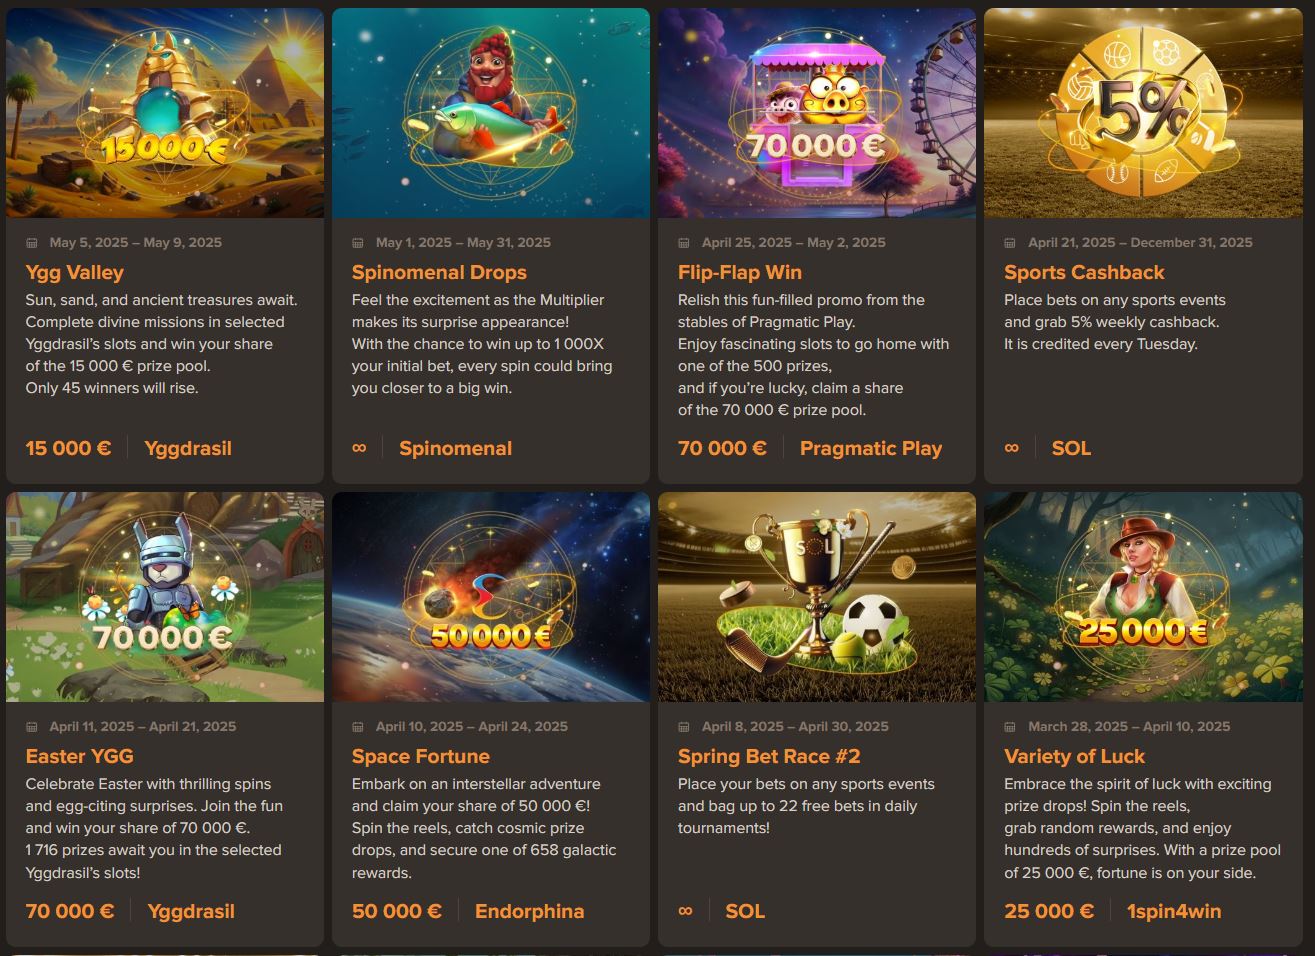Click the Pragmatic Play provider label

pos(871,449)
